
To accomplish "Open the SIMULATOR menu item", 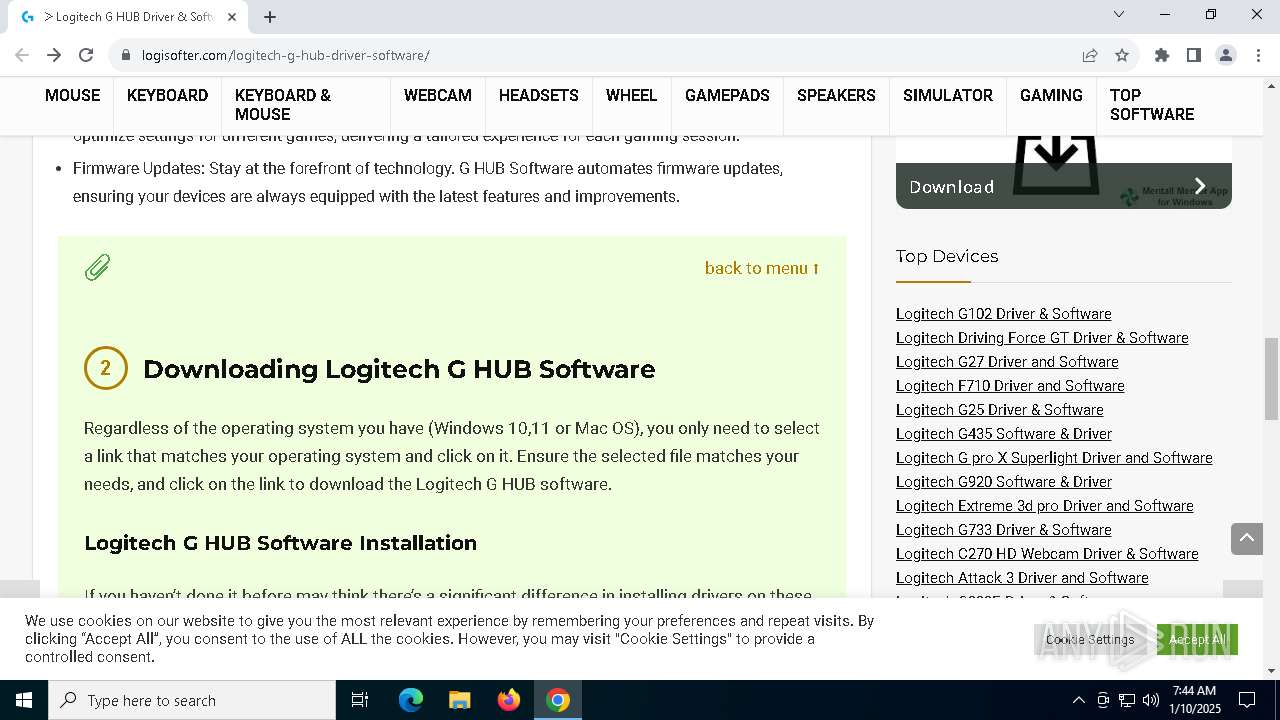I will click(x=948, y=95).
